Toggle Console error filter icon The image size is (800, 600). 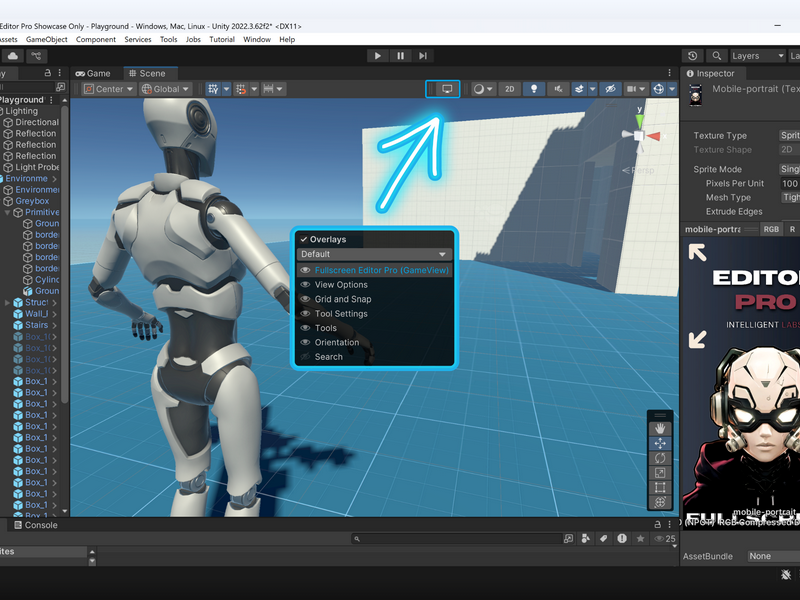tap(621, 538)
